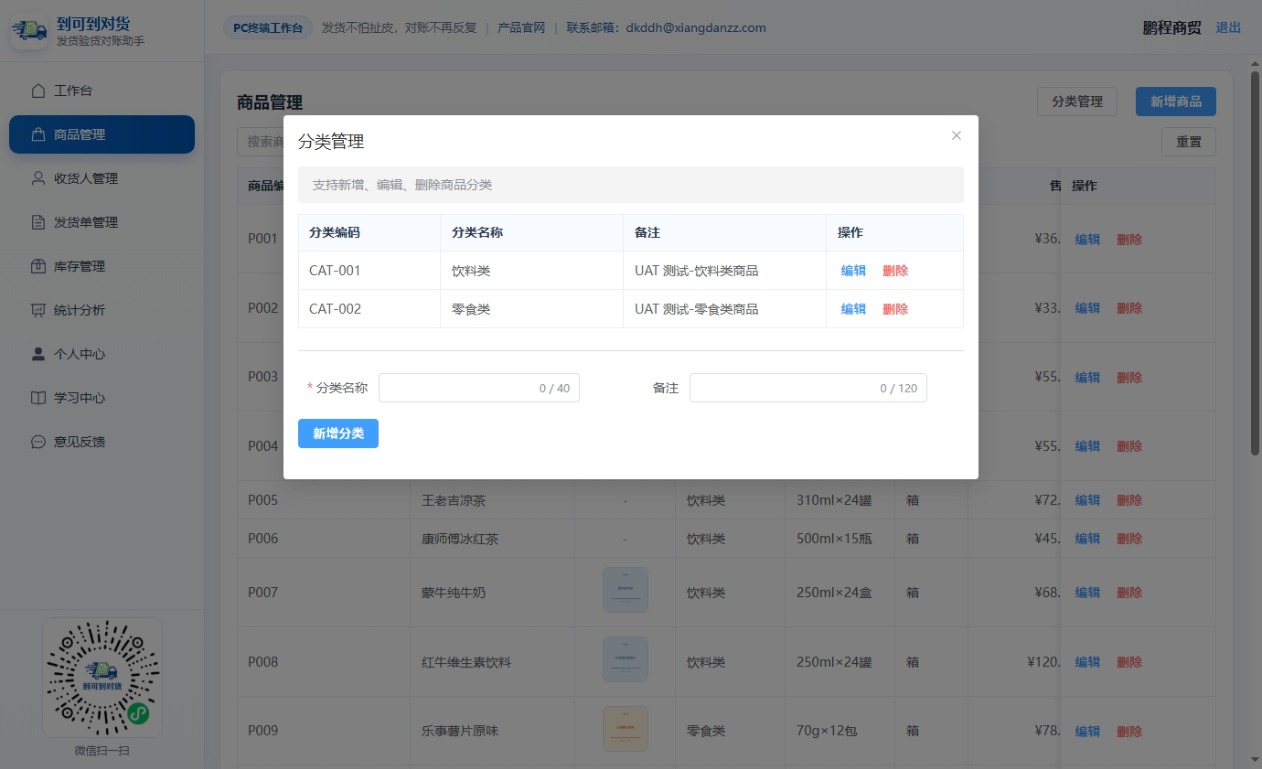Click cell text CAT-001
Image resolution: width=1262 pixels, height=769 pixels.
[335, 271]
